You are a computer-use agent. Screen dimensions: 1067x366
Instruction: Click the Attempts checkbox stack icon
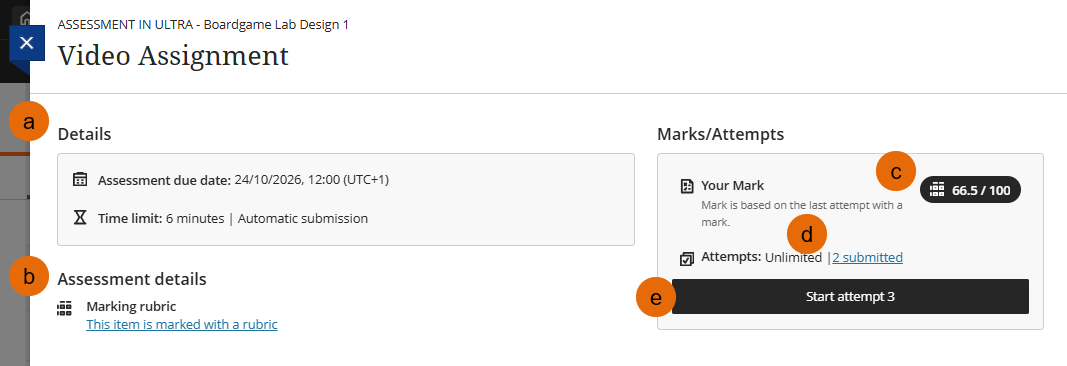point(687,259)
